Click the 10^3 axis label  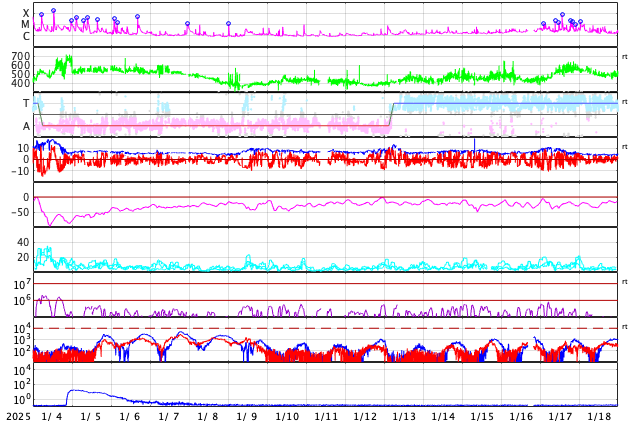tap(21, 340)
